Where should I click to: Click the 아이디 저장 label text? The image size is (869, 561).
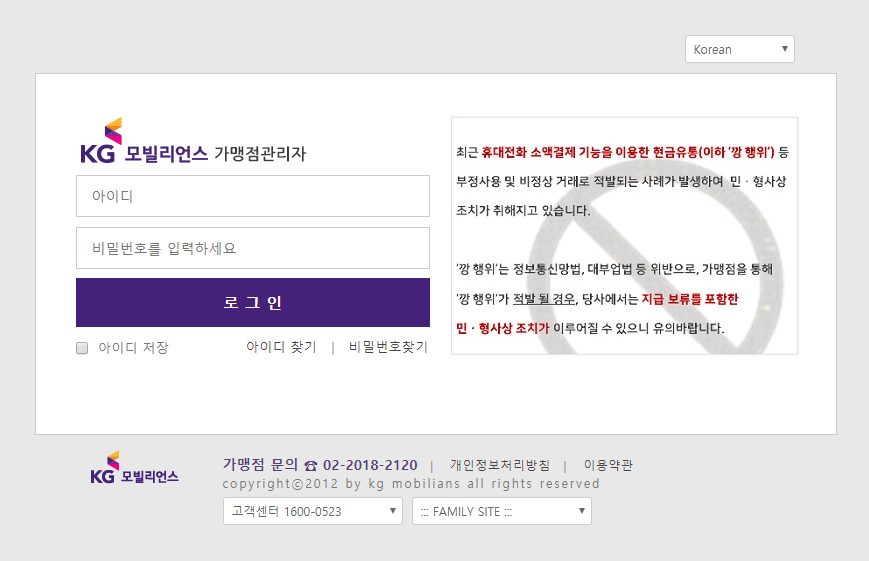[133, 348]
